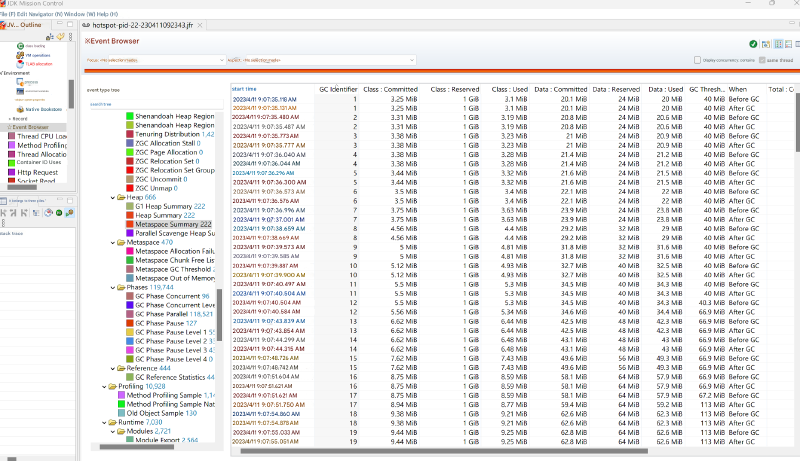The height and width of the screenshot is (461, 800).
Task: Click the Phases folder icon in event tree
Action: click(120, 287)
